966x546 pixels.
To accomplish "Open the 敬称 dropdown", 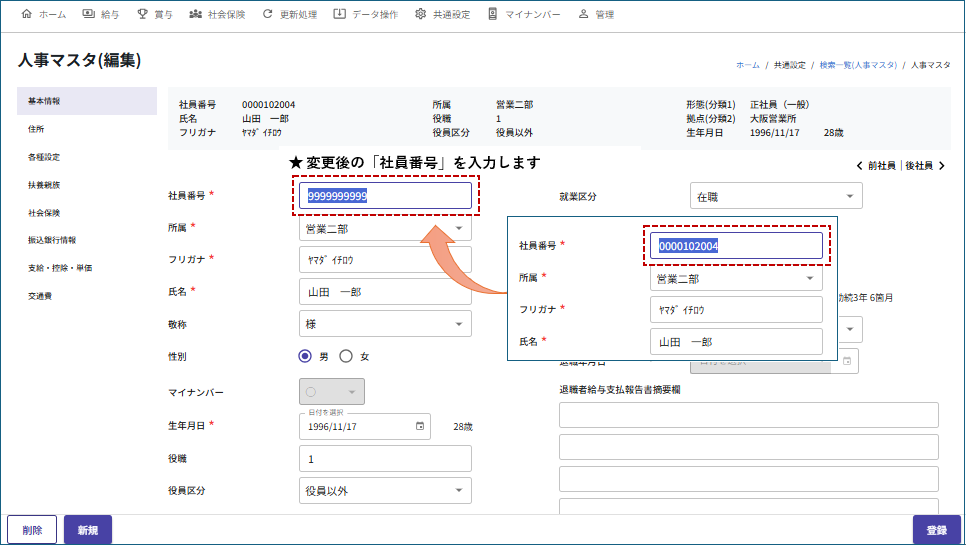I will pos(385,324).
